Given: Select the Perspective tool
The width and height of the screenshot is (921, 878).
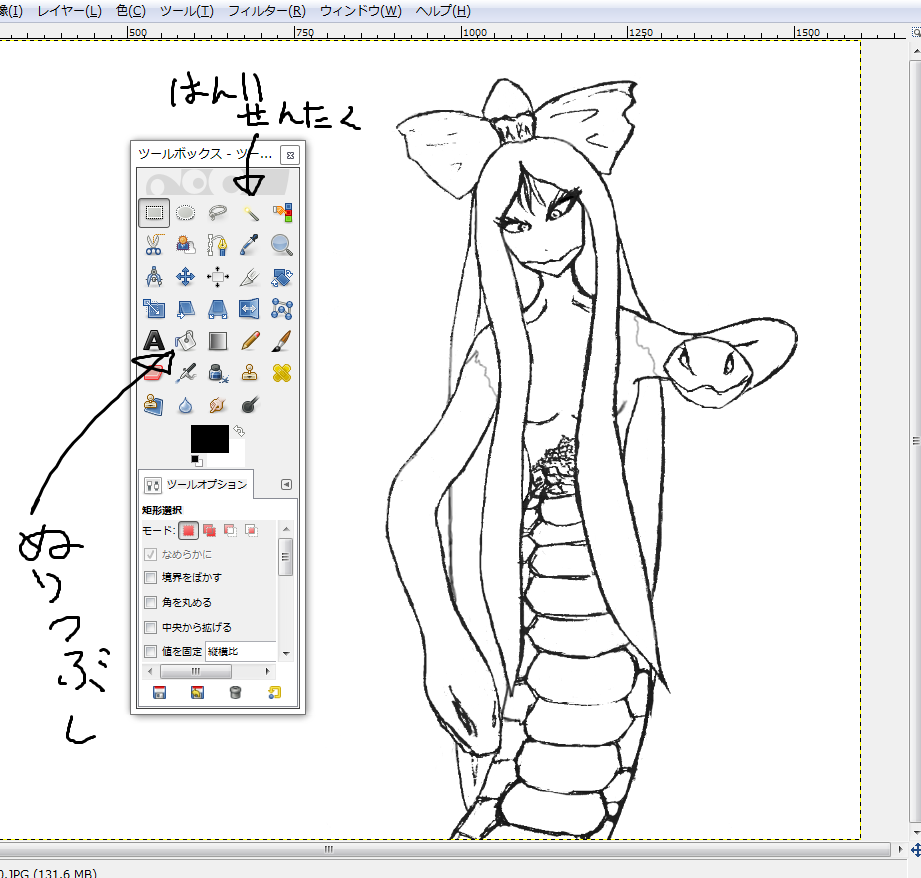Looking at the screenshot, I should tap(217, 308).
